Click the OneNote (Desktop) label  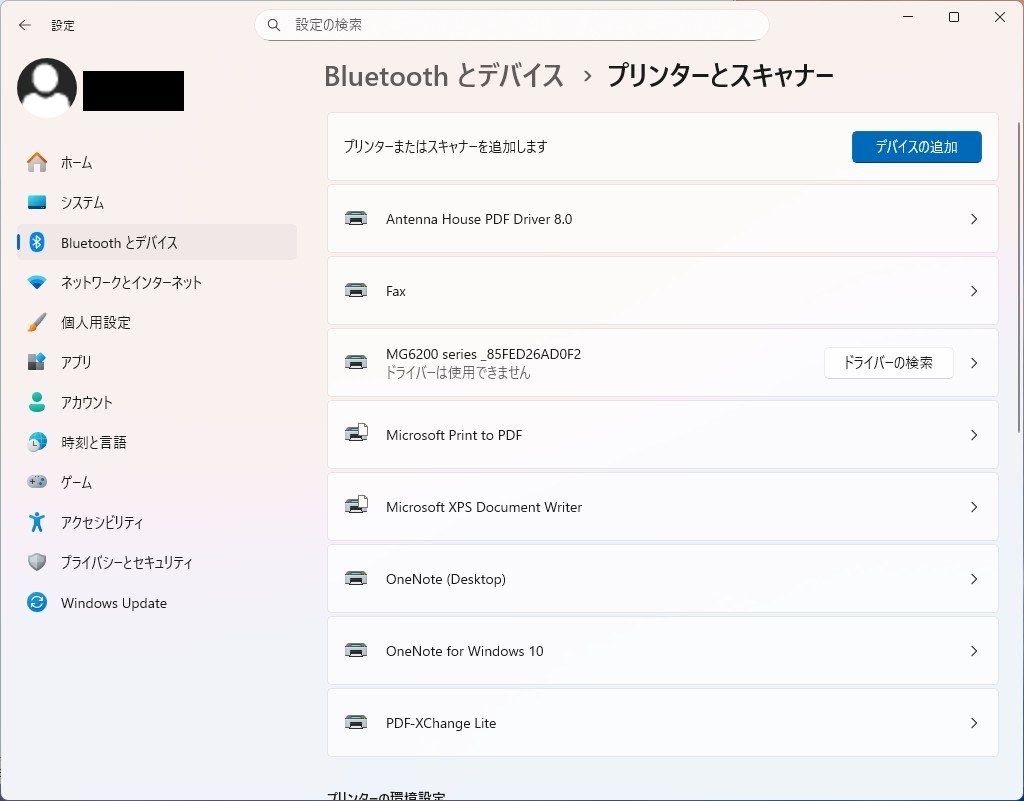445,579
